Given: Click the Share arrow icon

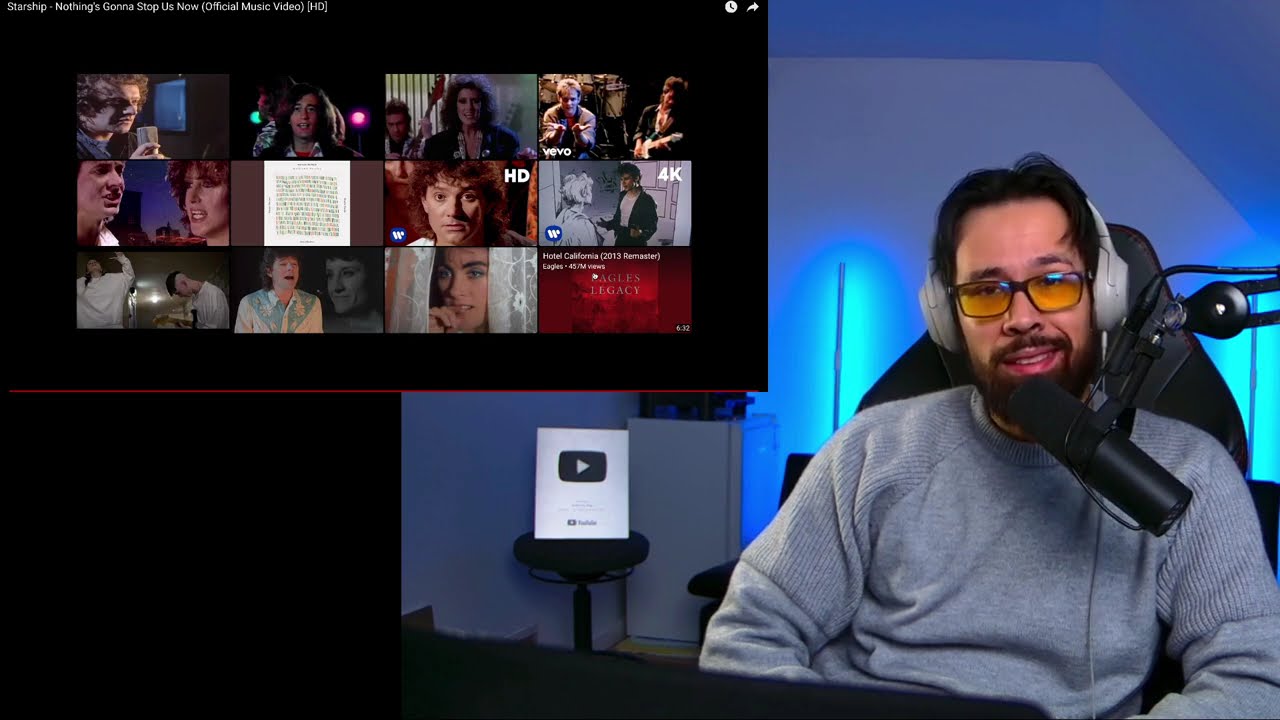Looking at the screenshot, I should coord(753,7).
